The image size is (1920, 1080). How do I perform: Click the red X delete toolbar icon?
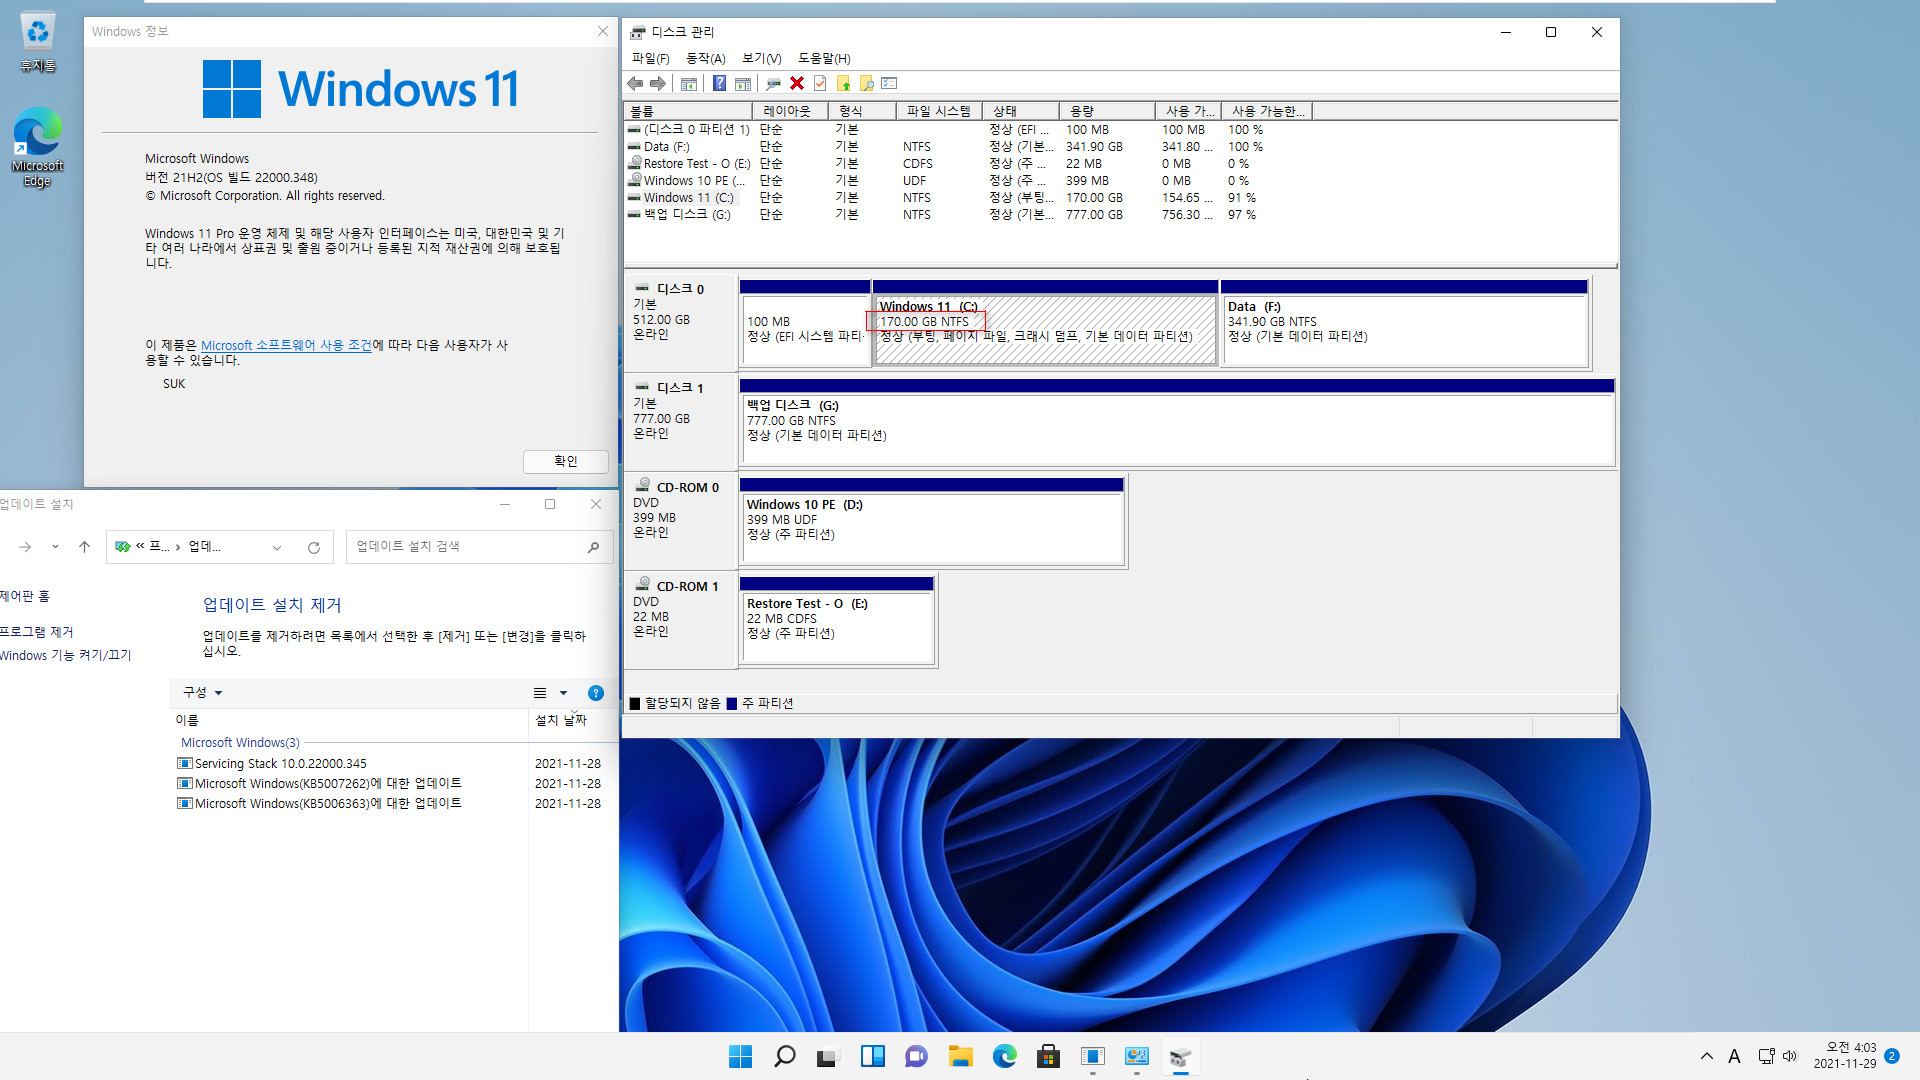(x=797, y=83)
